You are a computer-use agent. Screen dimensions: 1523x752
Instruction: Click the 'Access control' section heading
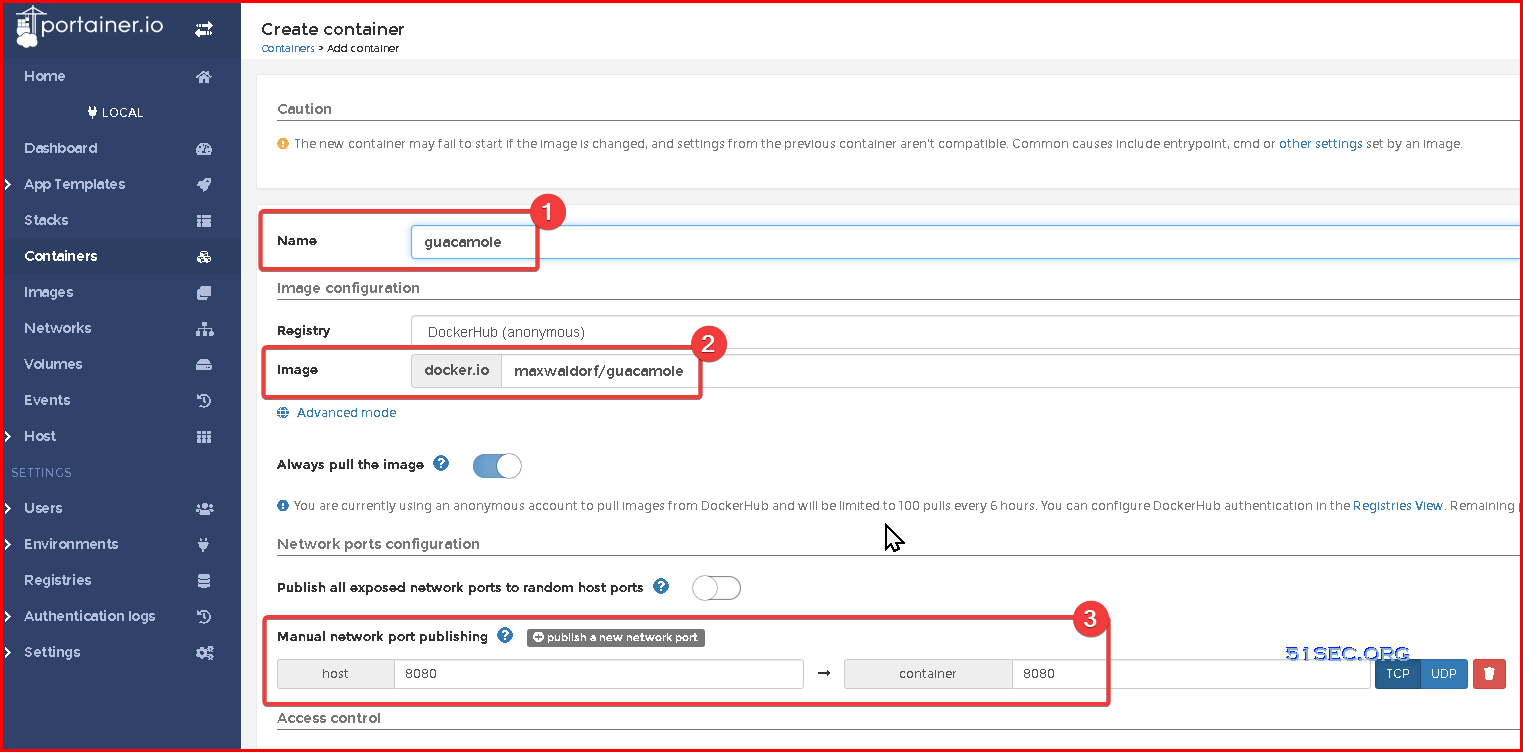click(329, 718)
